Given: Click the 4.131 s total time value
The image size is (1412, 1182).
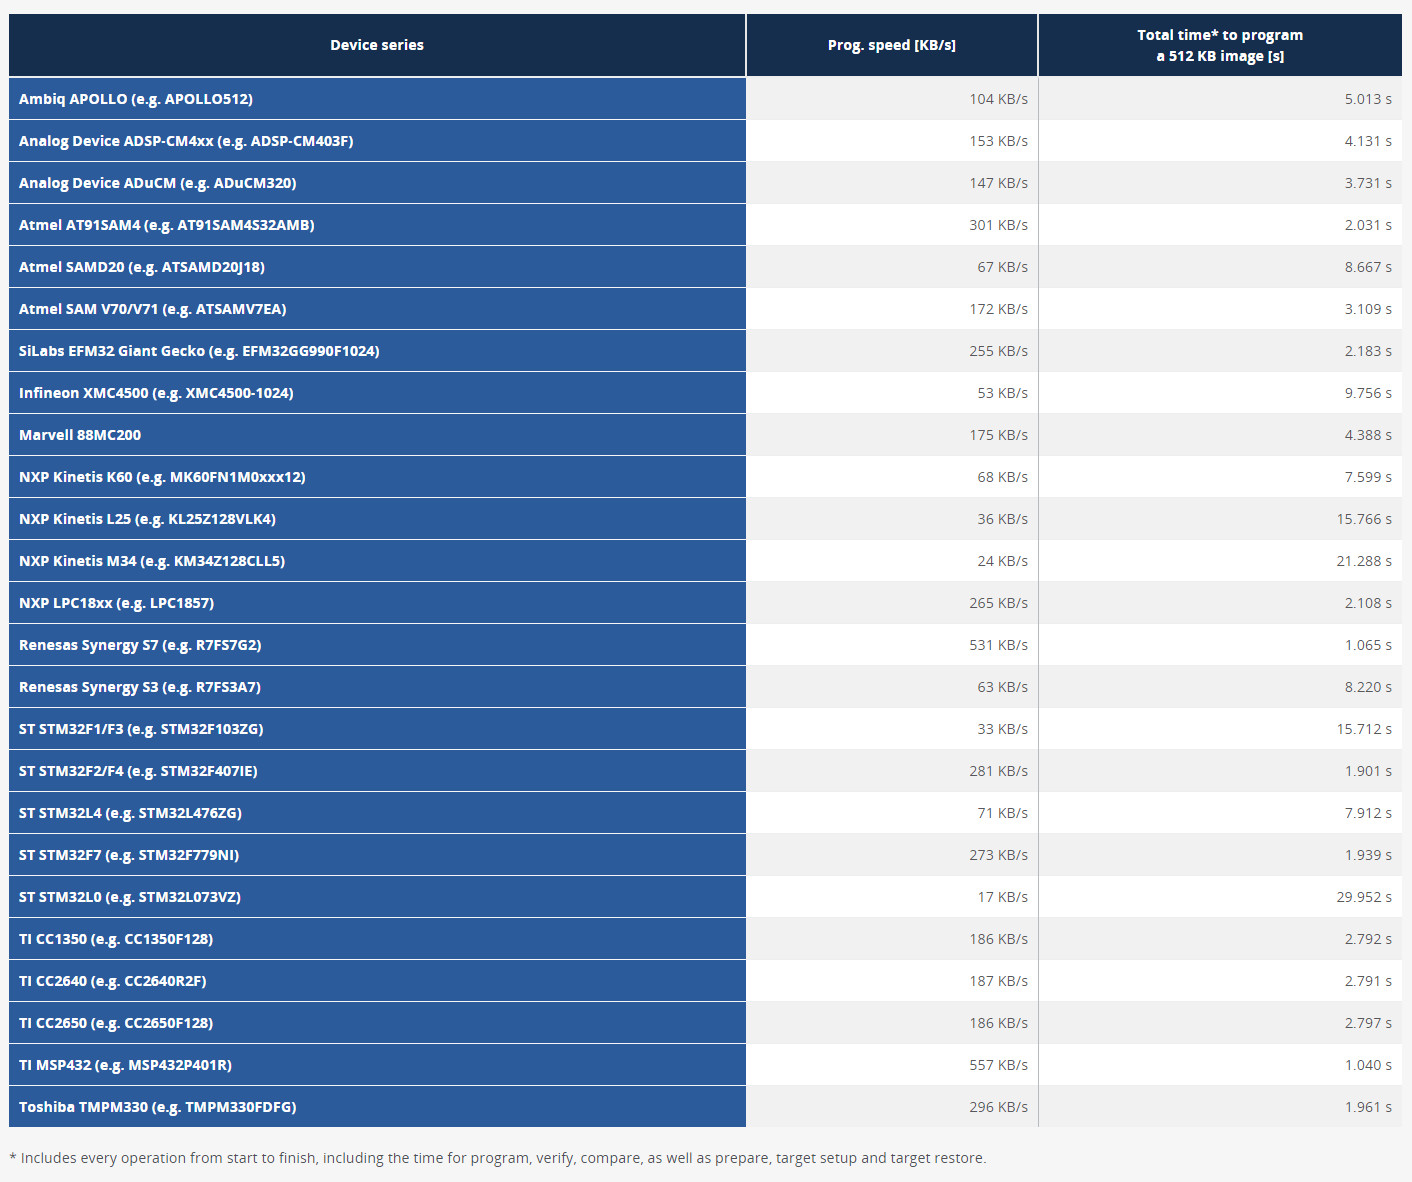Looking at the screenshot, I should click(x=1368, y=141).
